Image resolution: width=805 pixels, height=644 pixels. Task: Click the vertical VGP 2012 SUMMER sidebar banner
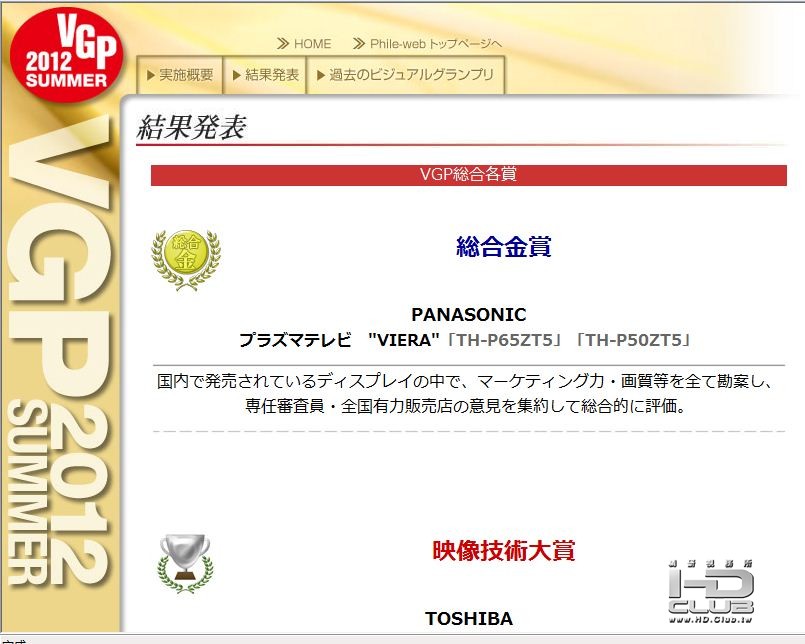point(61,349)
